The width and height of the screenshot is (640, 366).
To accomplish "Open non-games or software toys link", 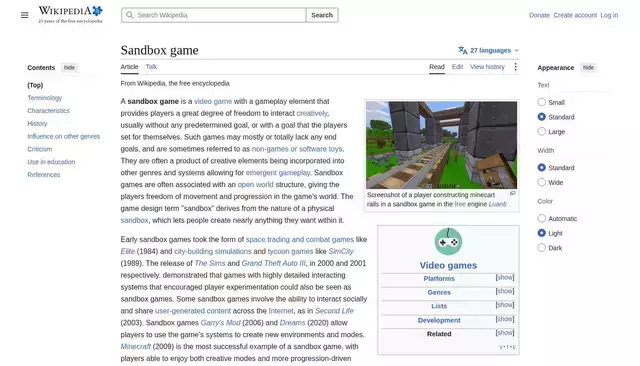I will (297, 149).
